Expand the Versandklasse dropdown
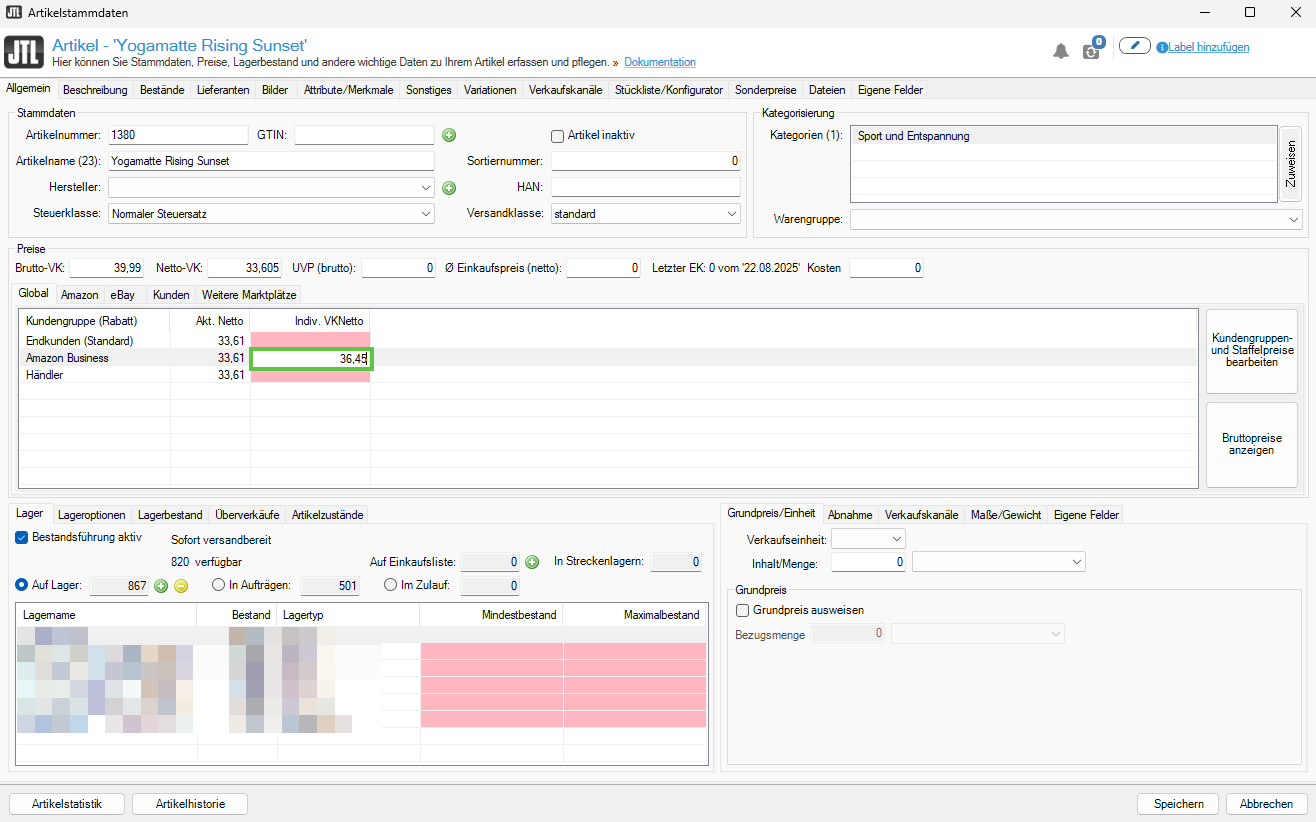 tap(645, 213)
